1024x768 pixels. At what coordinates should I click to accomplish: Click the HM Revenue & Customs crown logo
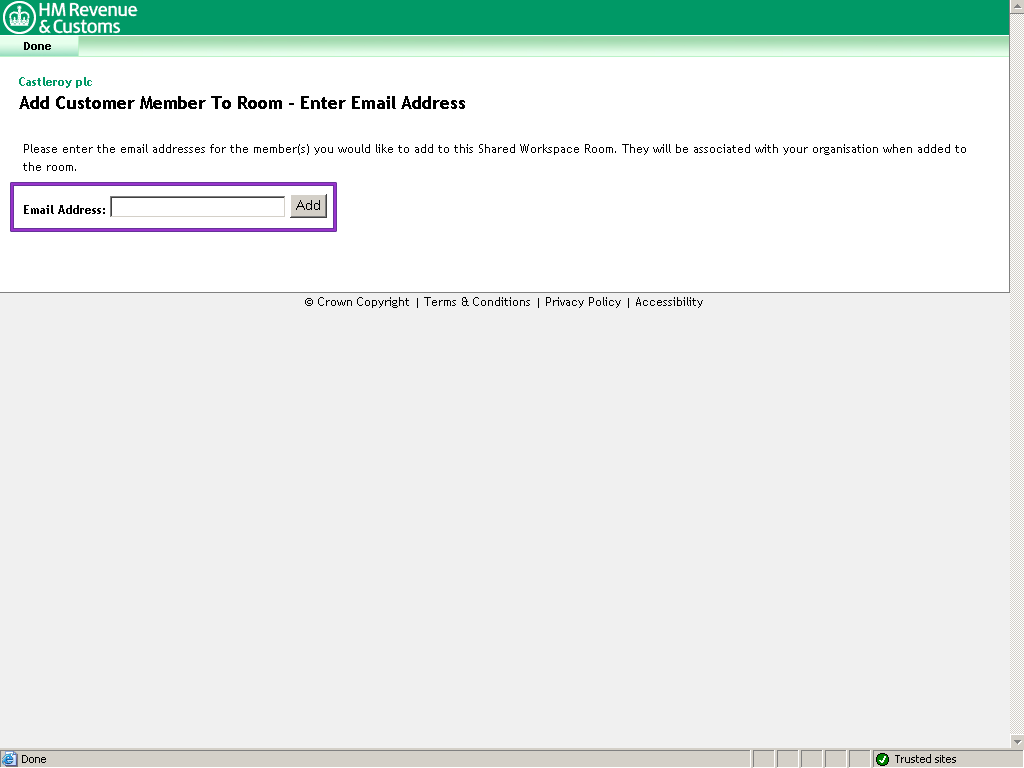point(19,17)
